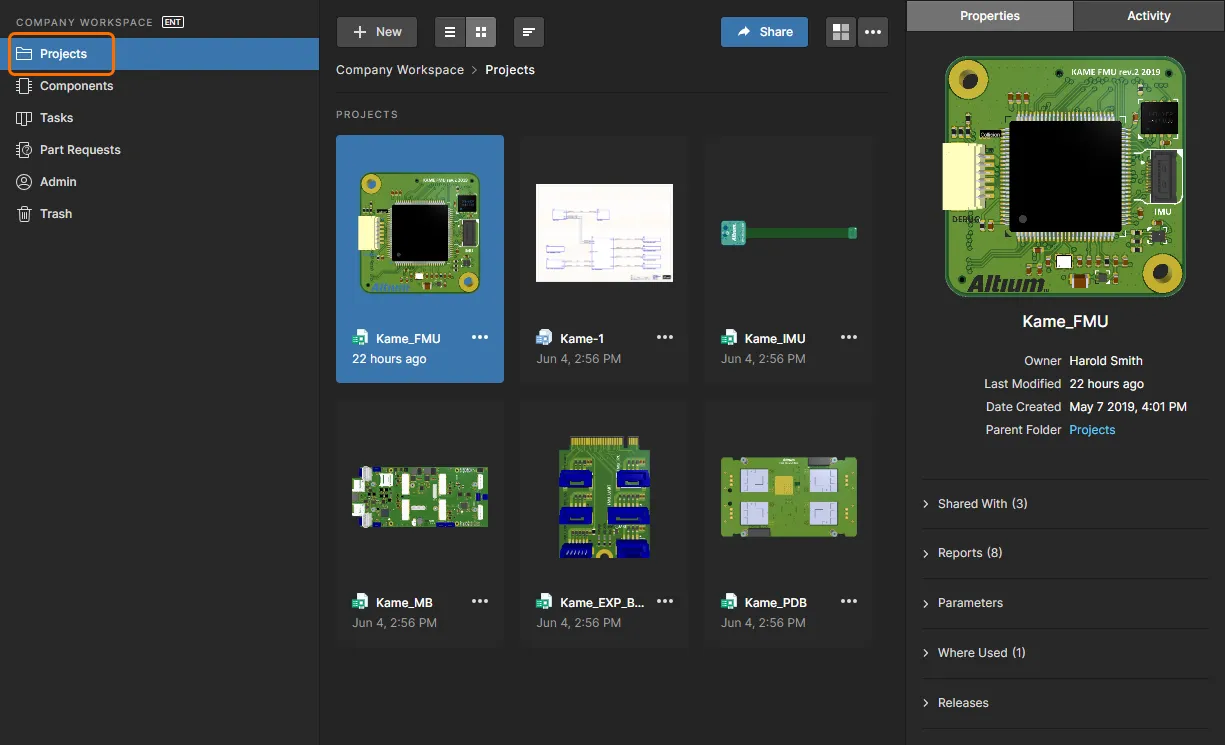Select the Kame_PDB board thumbnail
The height and width of the screenshot is (745, 1225).
[788, 497]
